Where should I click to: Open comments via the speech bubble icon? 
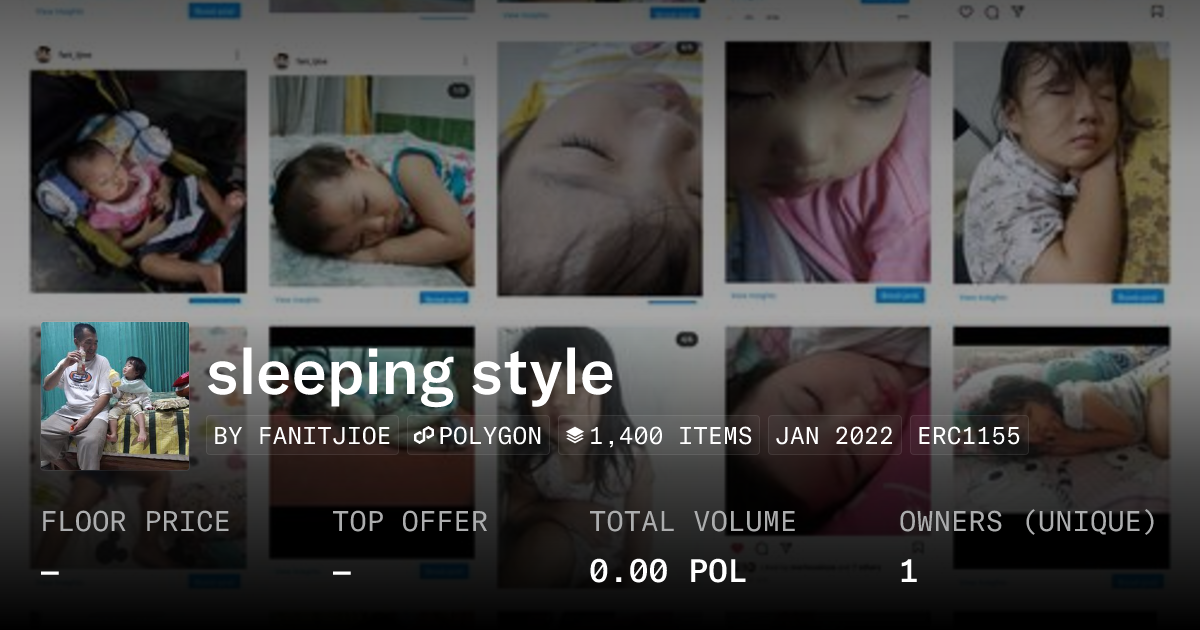(x=993, y=12)
